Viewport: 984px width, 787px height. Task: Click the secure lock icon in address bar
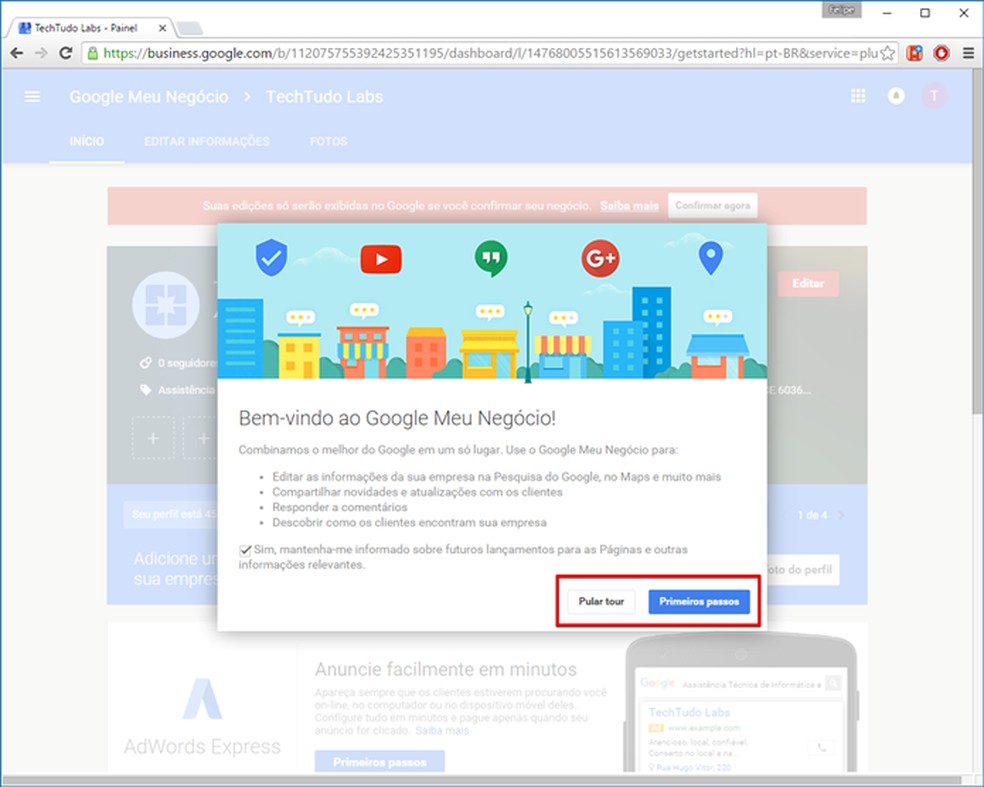click(92, 53)
